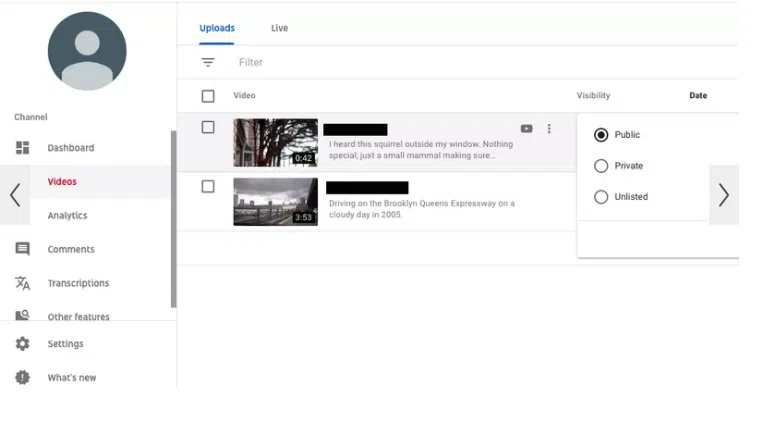Select the Unlisted visibility radio button
The width and height of the screenshot is (778, 424).
click(601, 197)
